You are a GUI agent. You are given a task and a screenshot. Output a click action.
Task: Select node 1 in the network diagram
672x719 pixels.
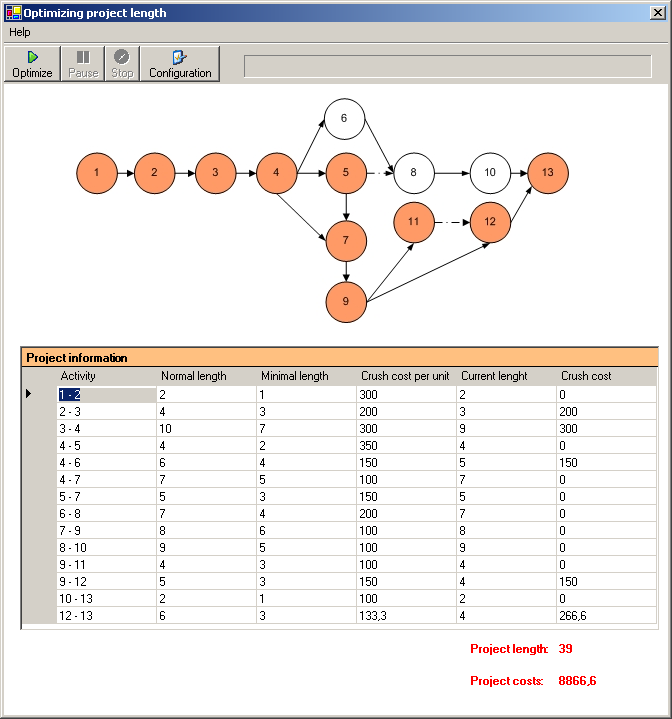point(97,173)
